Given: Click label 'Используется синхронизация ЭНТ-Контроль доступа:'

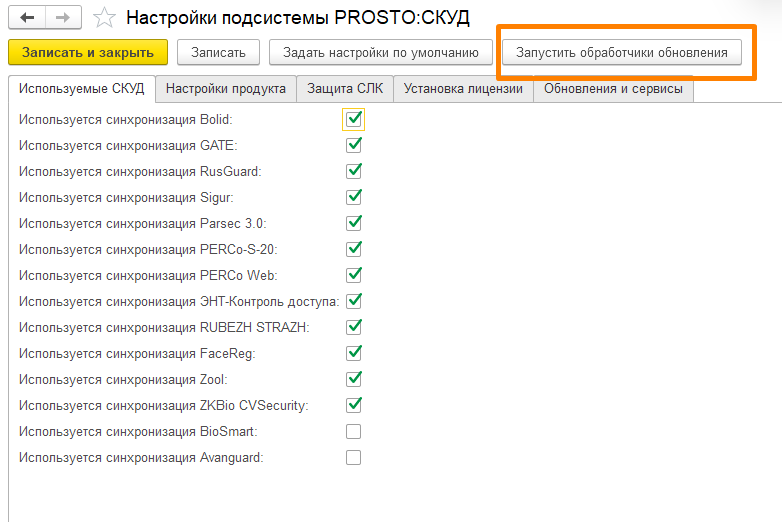Looking at the screenshot, I should 179,301.
